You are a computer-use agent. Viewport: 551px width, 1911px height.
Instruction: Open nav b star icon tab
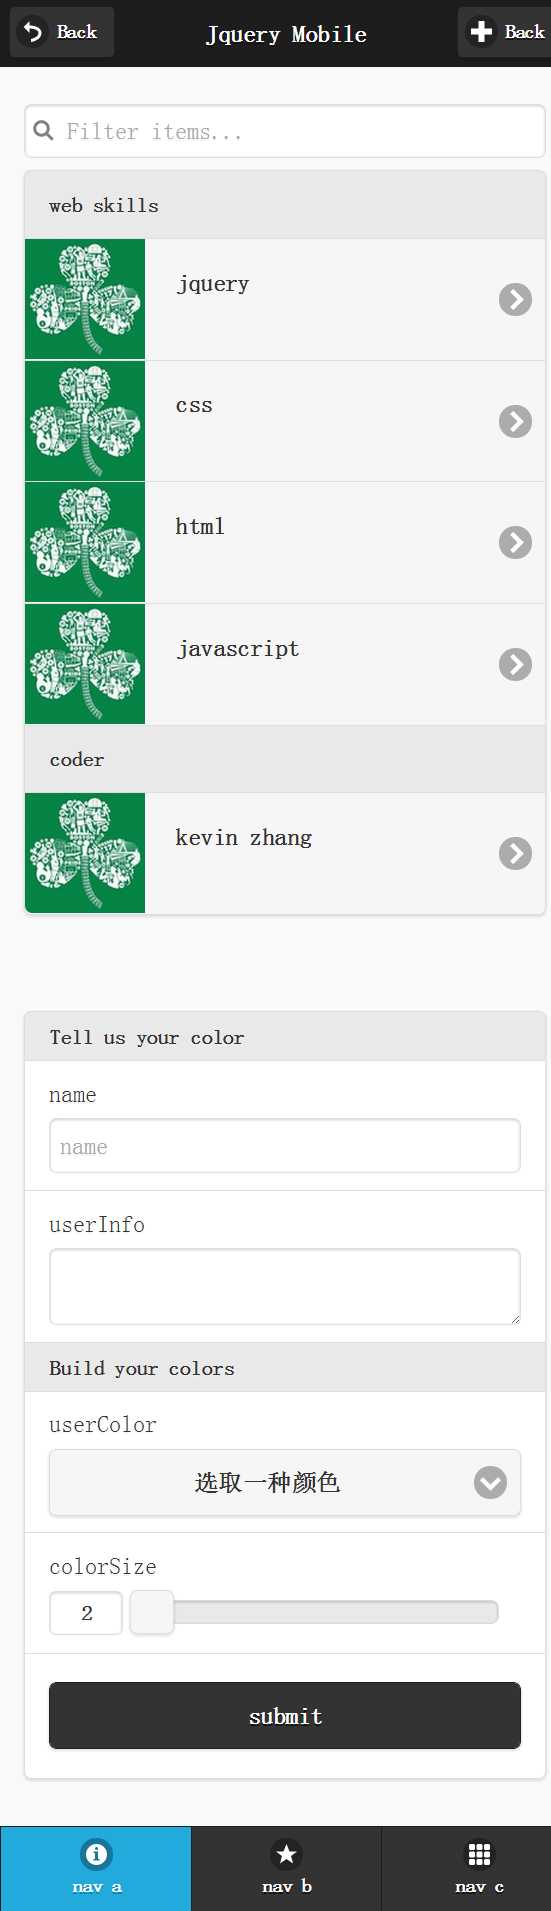click(x=286, y=1868)
